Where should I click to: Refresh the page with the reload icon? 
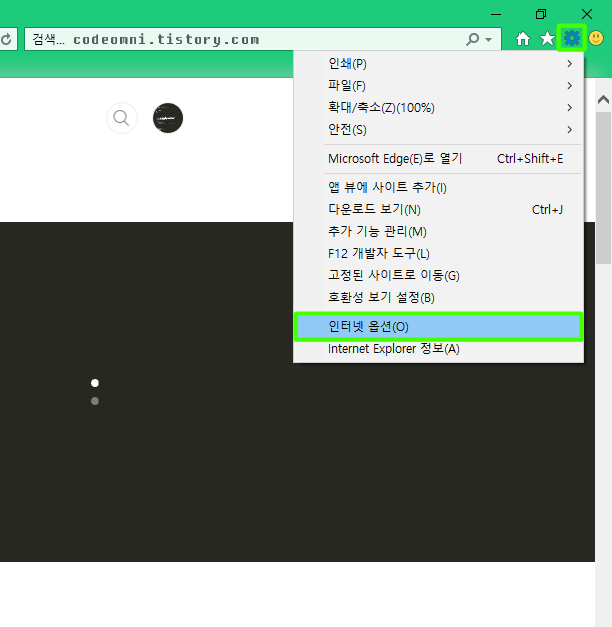(x=6, y=39)
